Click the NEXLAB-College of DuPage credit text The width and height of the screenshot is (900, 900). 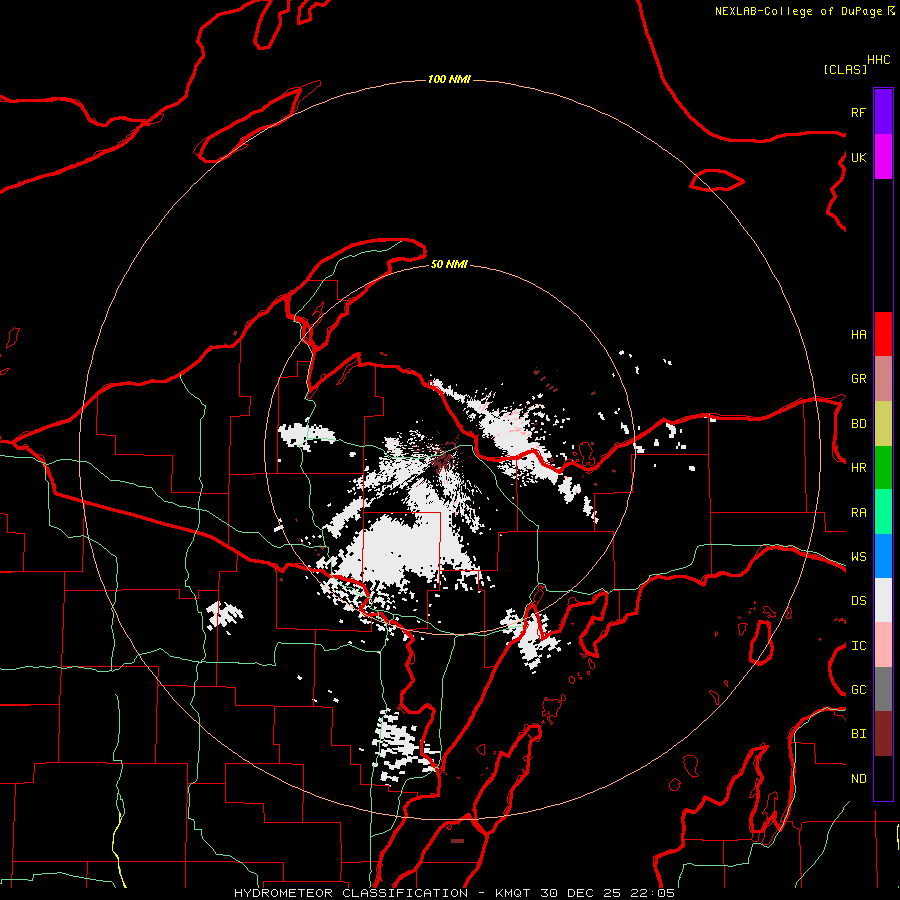click(798, 11)
